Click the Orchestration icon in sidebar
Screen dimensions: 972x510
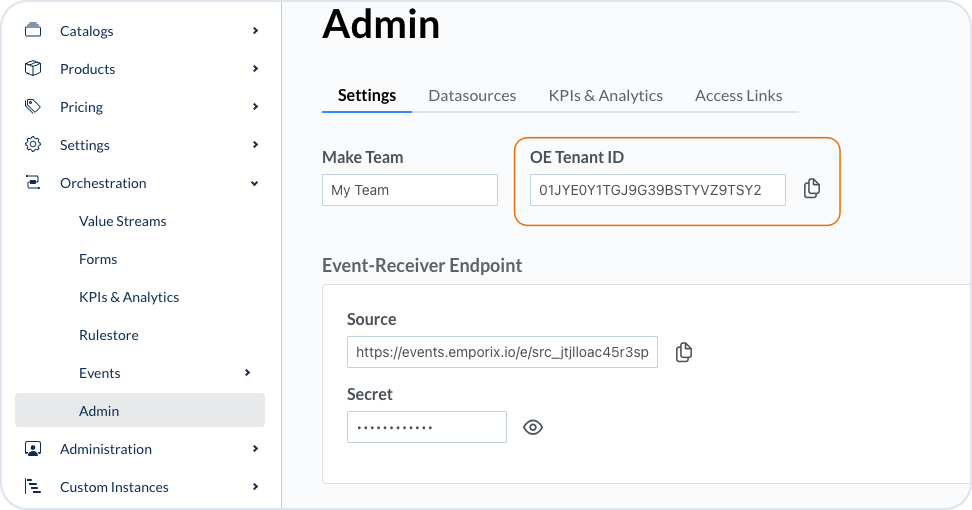(33, 183)
